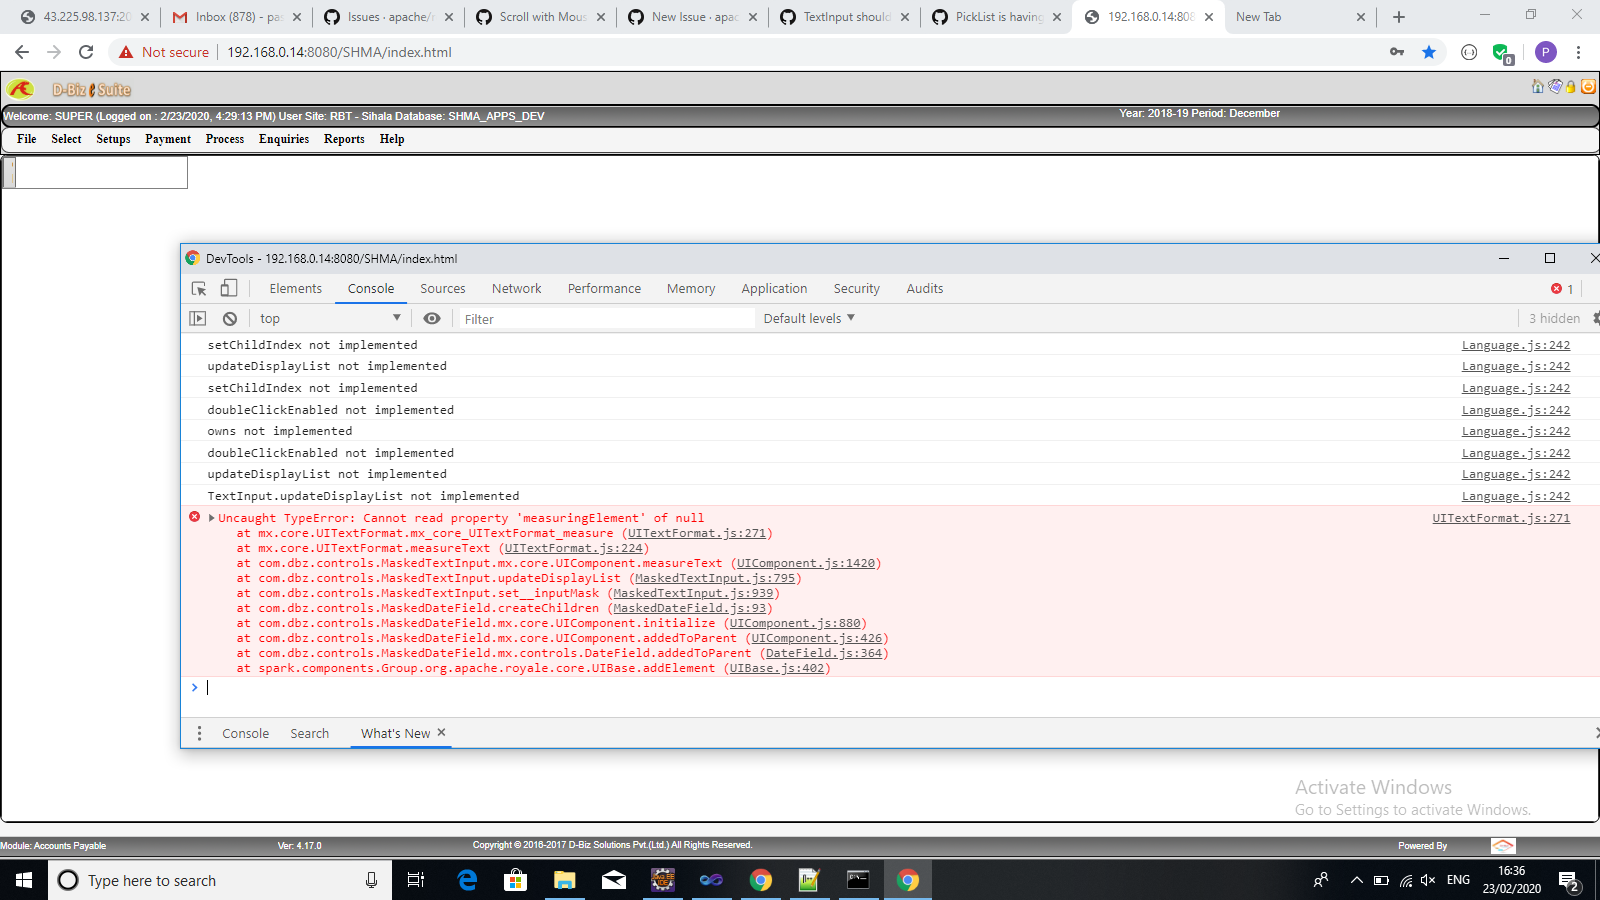Open the UIBase.js:402 stack link

point(777,668)
